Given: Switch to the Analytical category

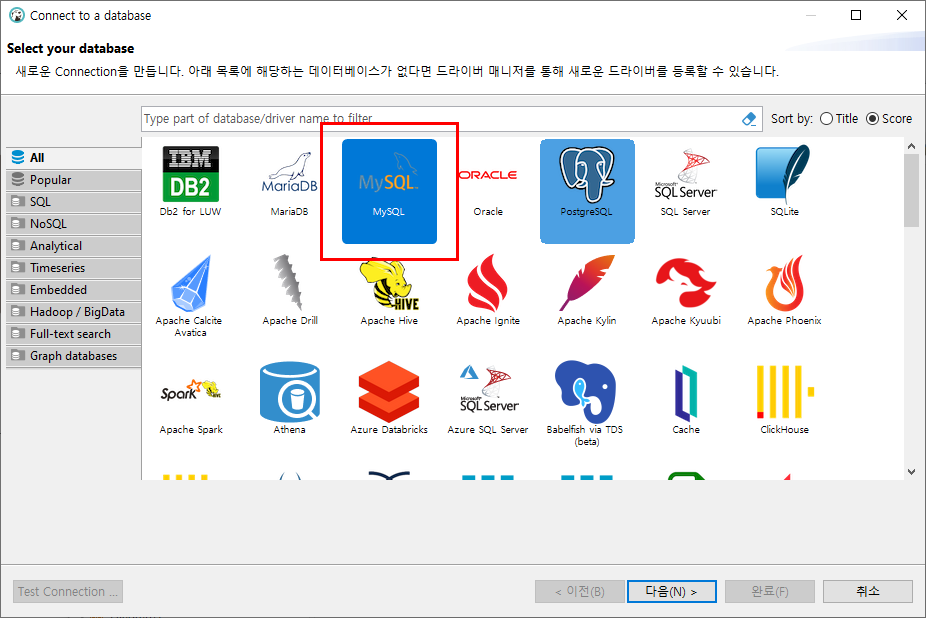Looking at the screenshot, I should [x=74, y=246].
